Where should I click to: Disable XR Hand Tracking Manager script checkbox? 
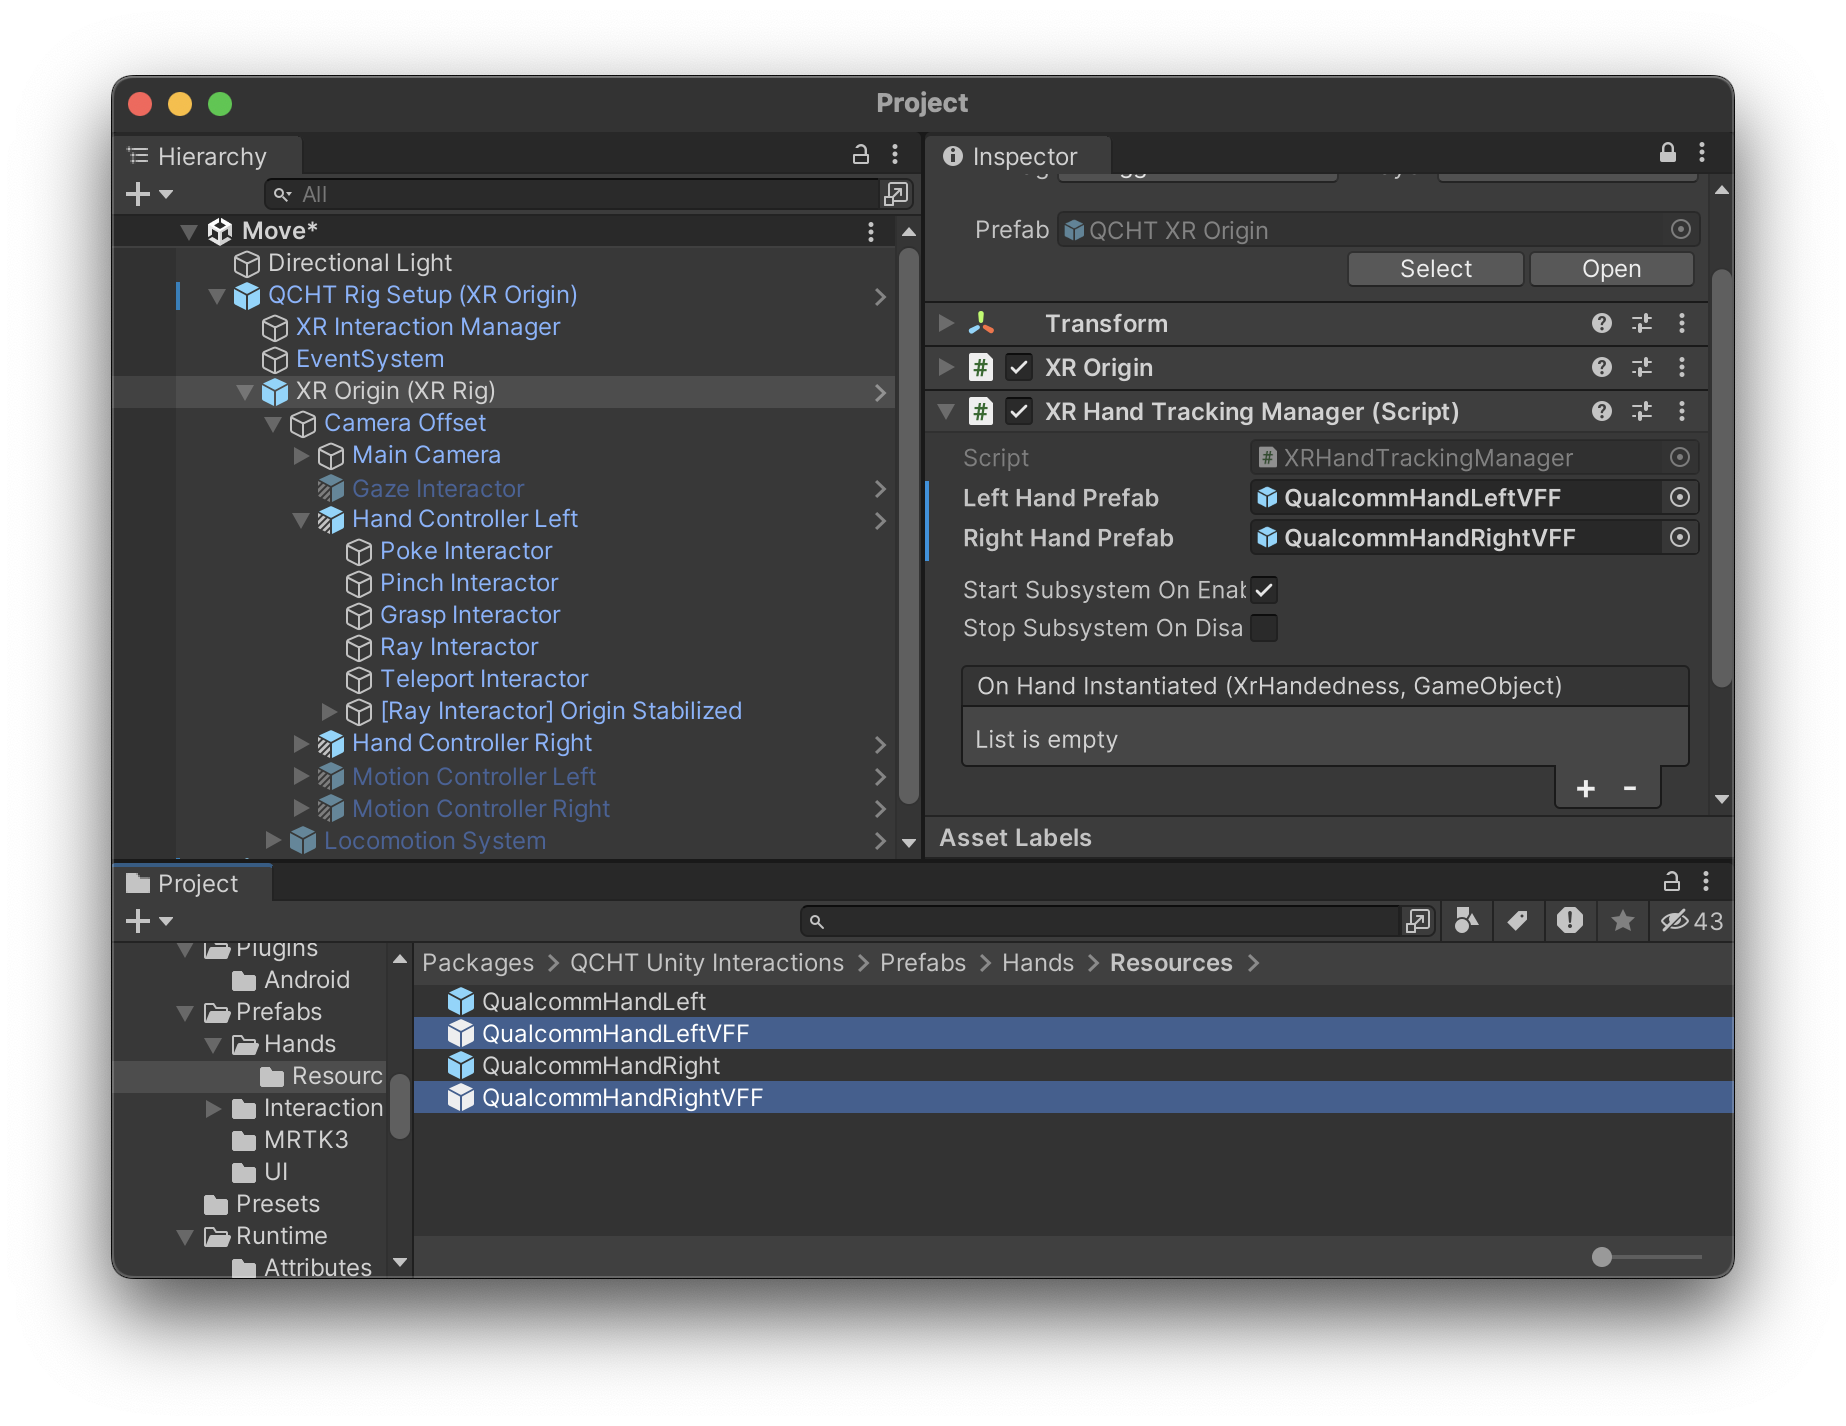click(x=1019, y=412)
